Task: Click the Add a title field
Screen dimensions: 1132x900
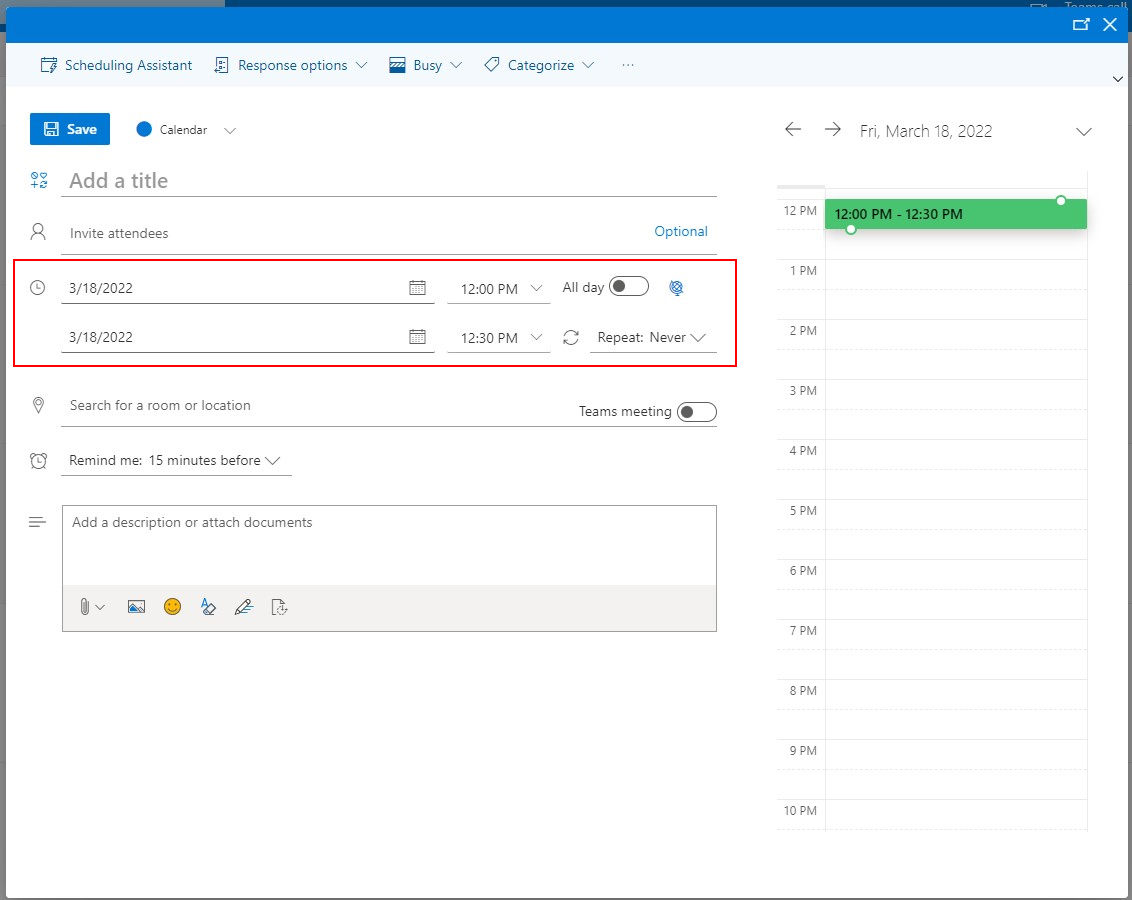Action: point(390,181)
